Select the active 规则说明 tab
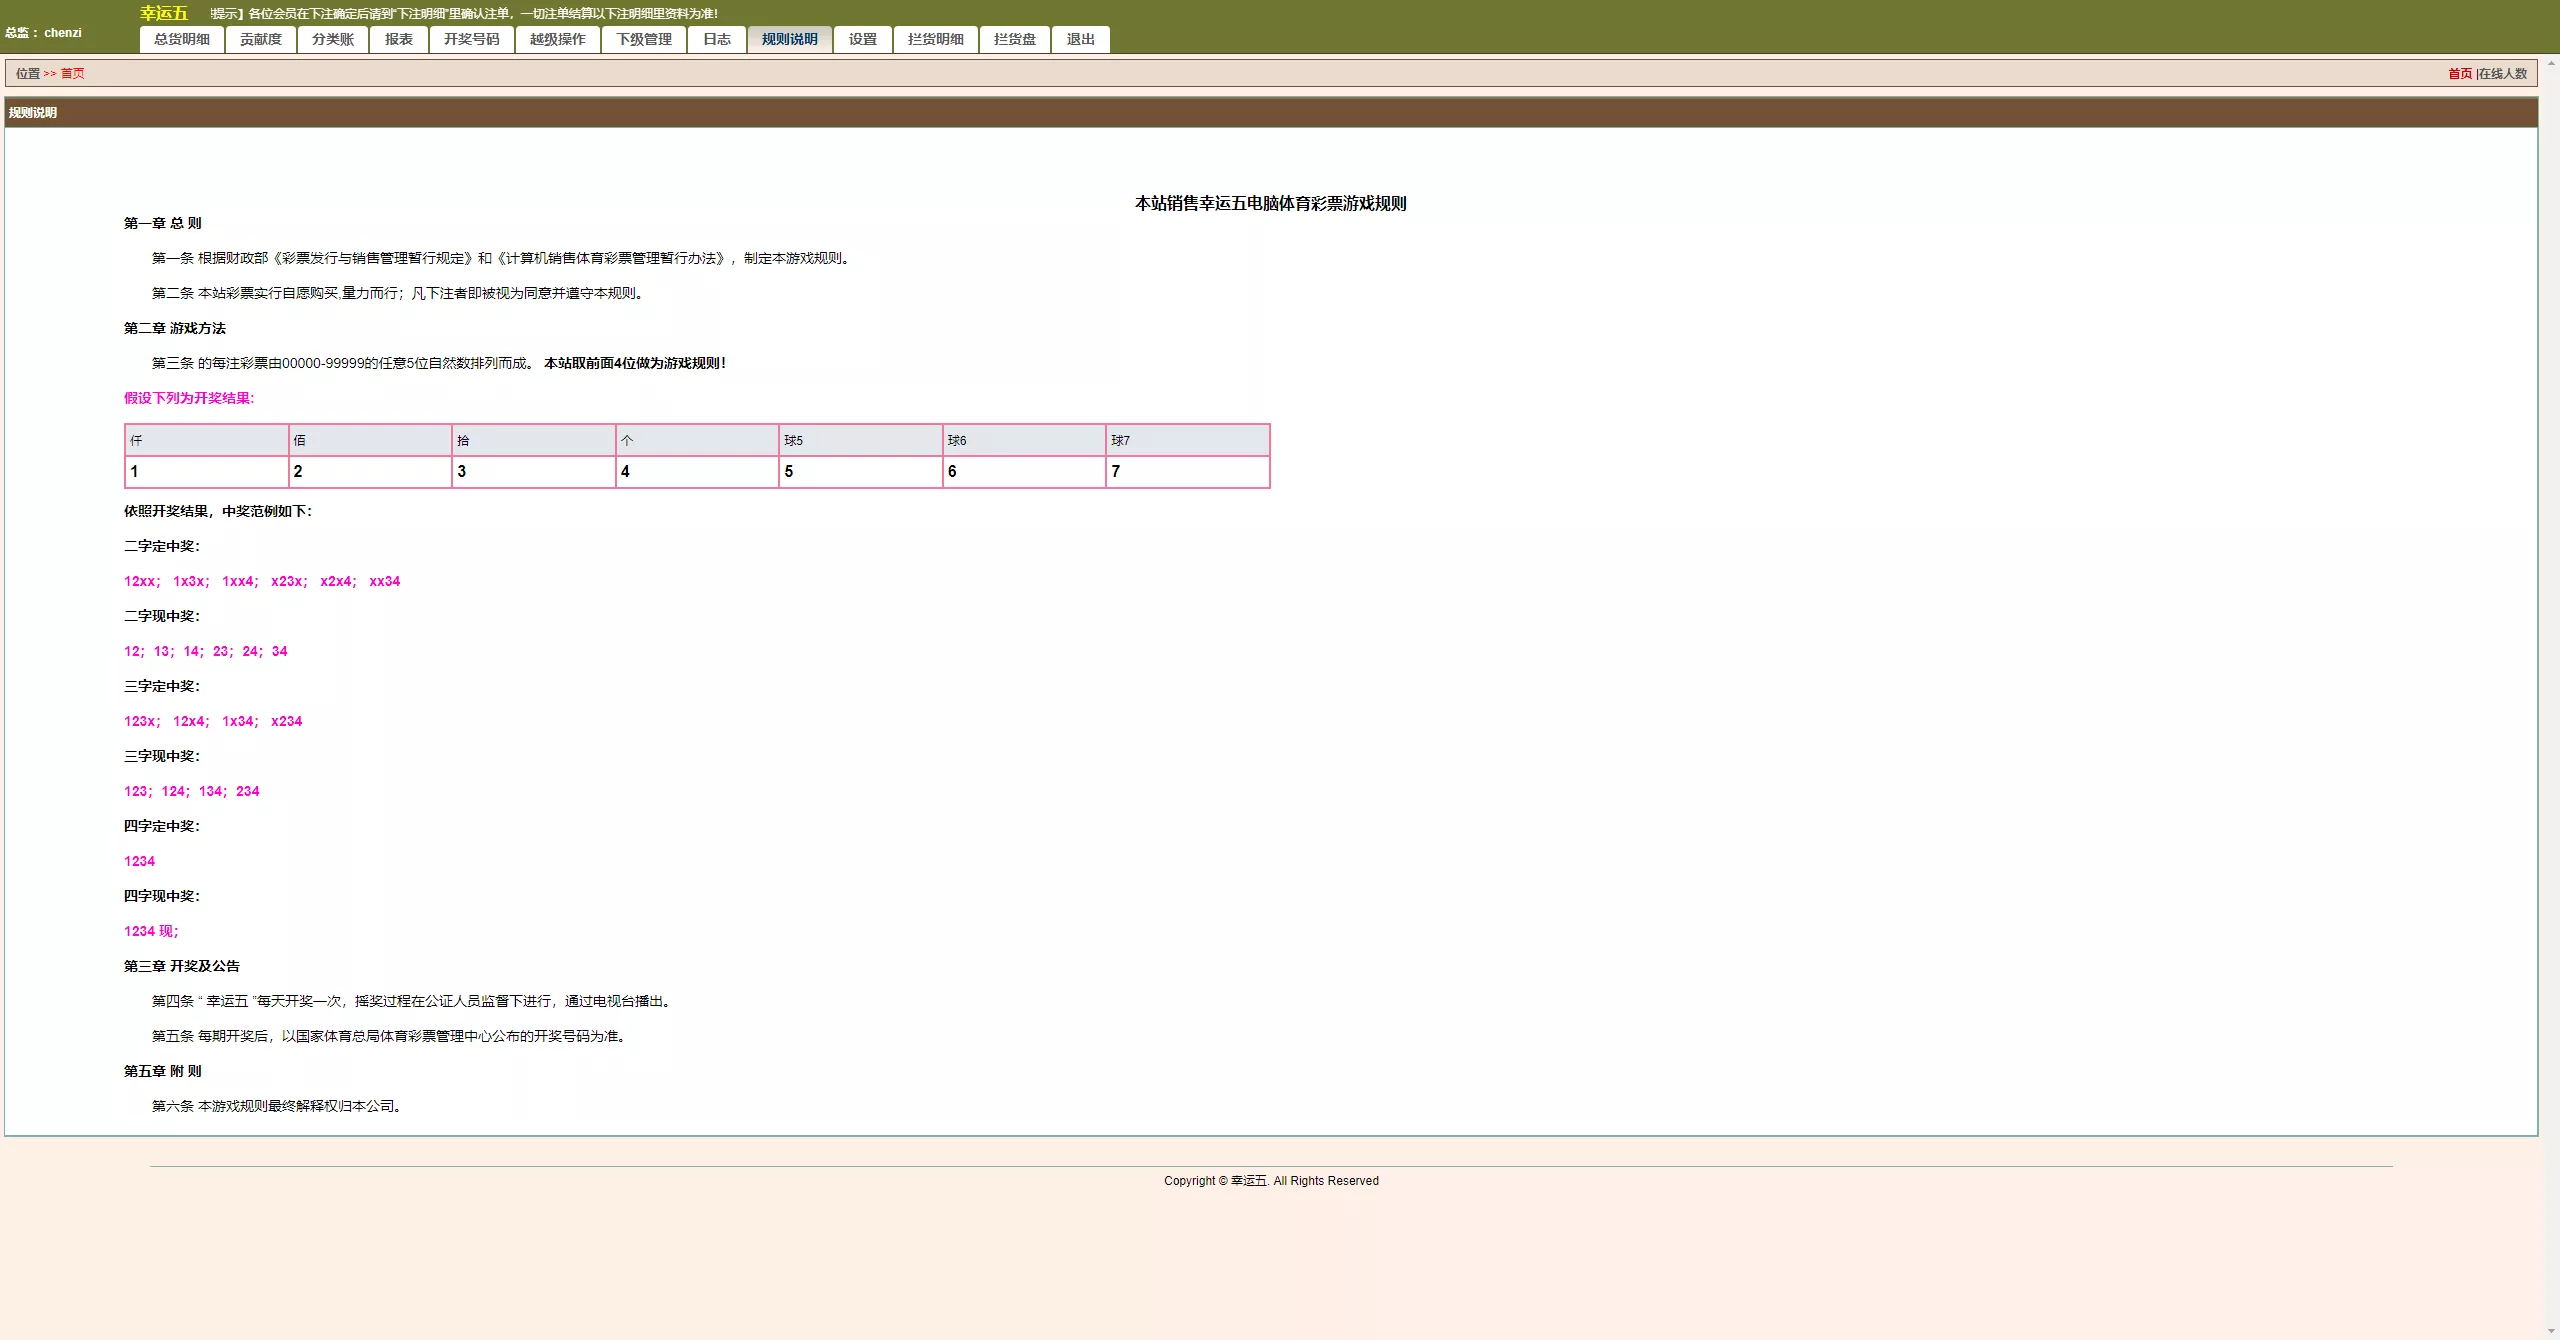The image size is (2560, 1340). [x=790, y=39]
